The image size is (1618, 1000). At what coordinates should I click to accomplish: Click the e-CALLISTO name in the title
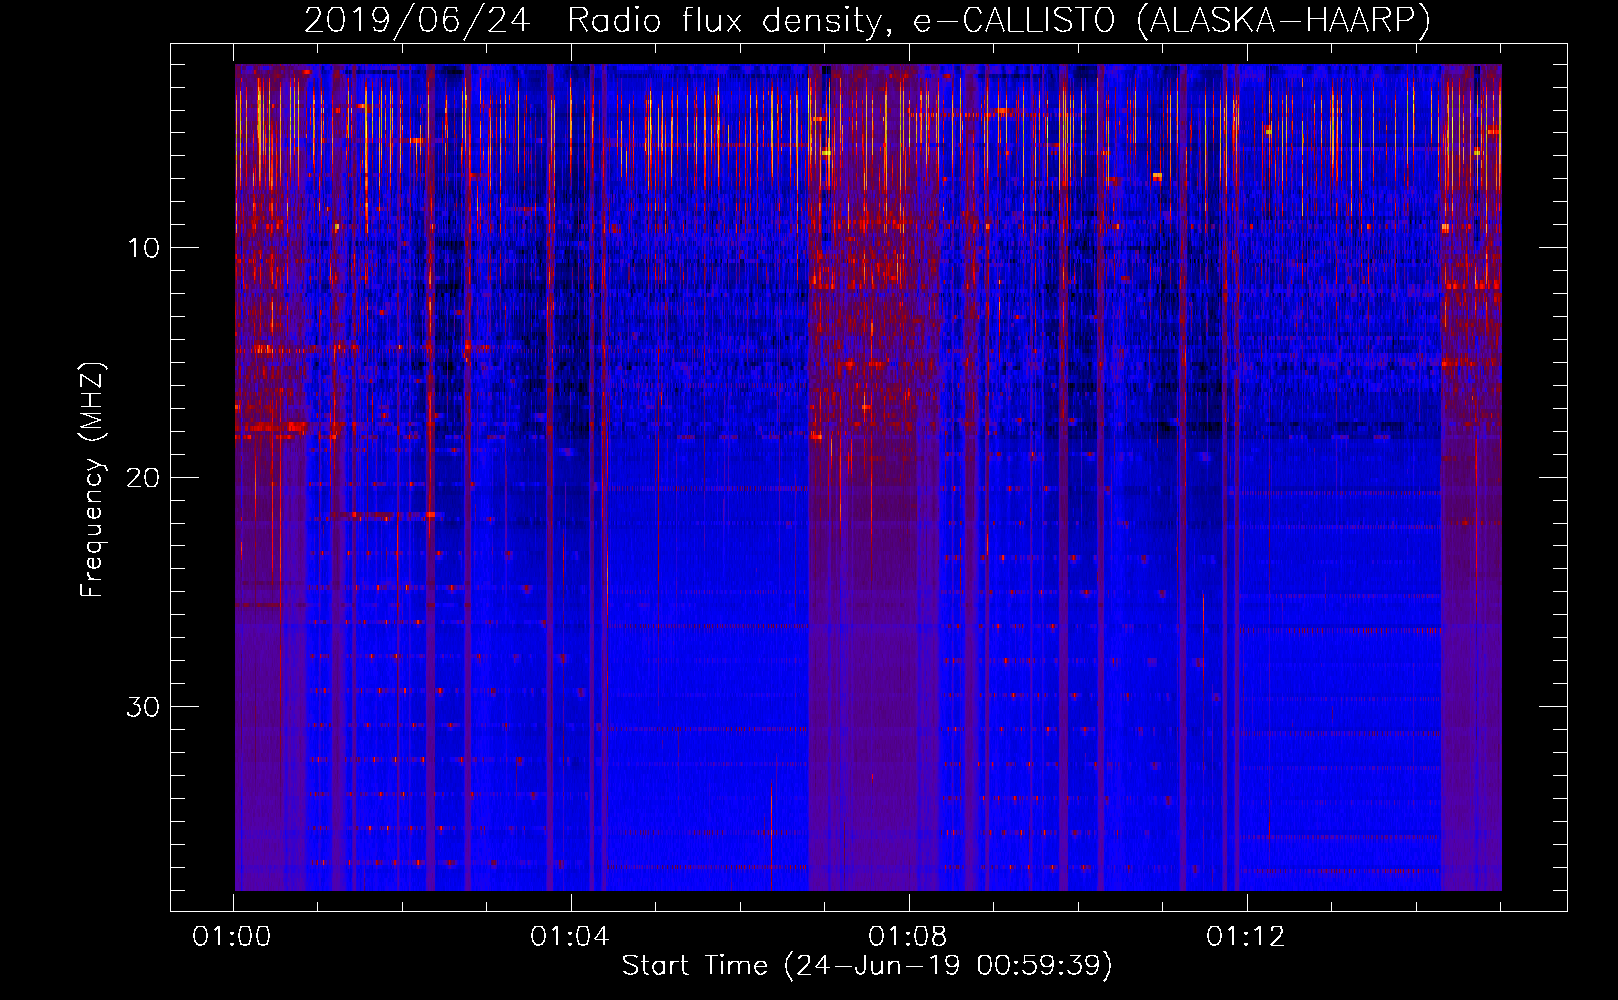(1014, 20)
